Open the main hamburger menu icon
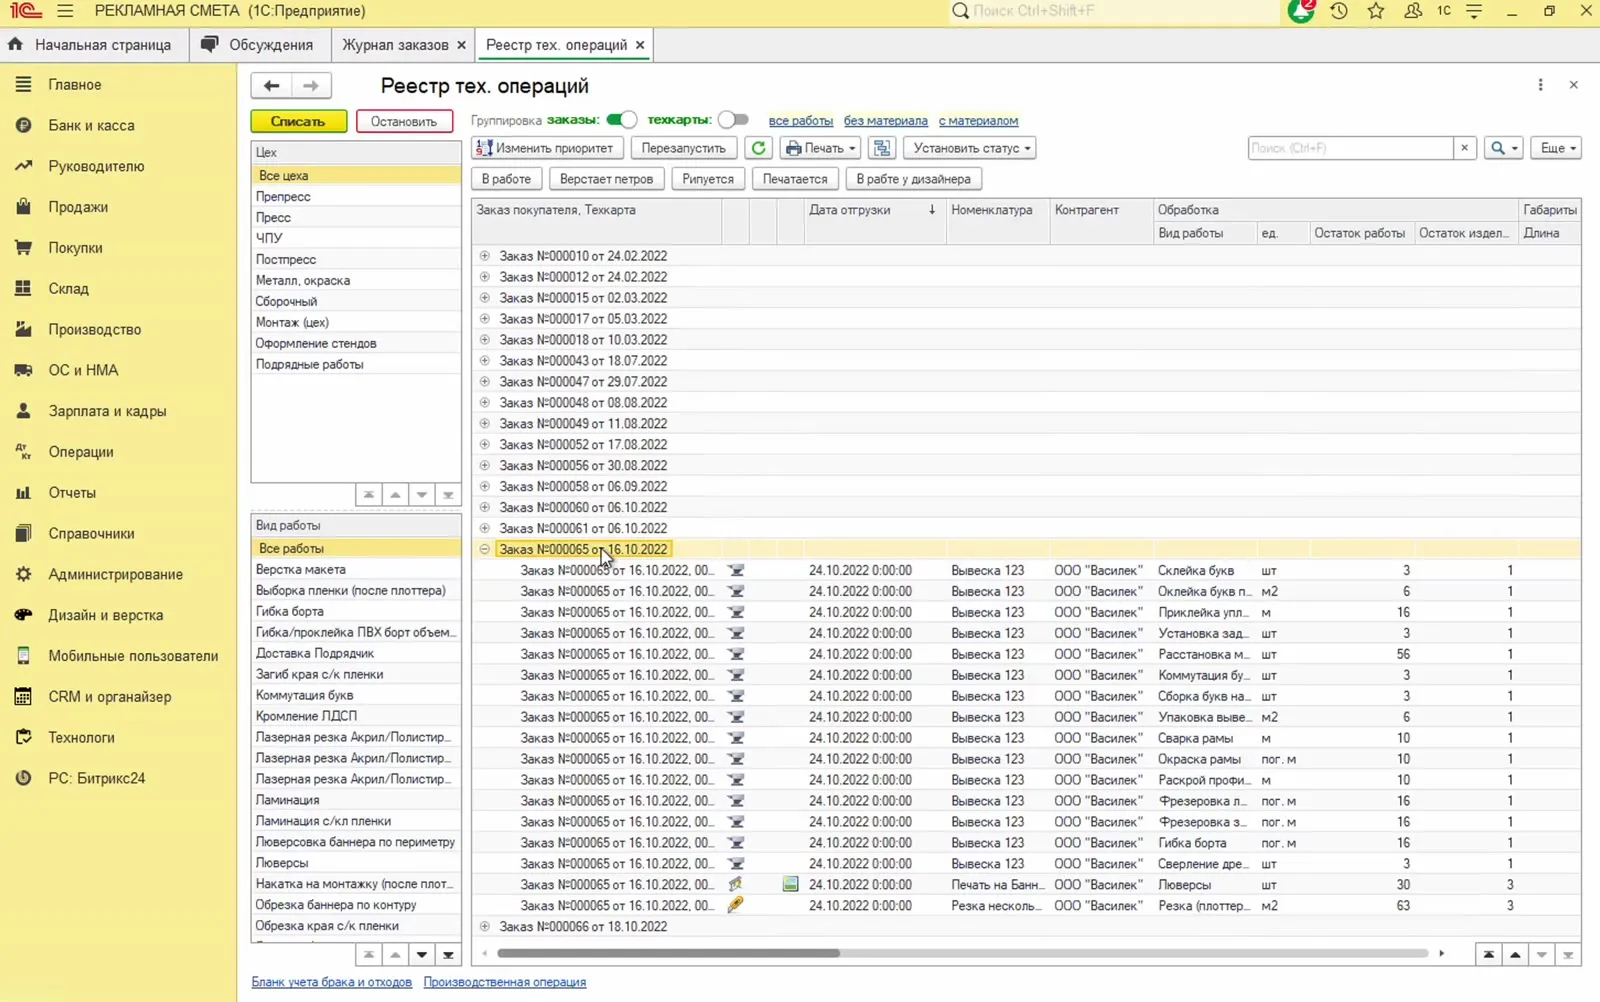Screen dimensions: 1600x1002 [x=65, y=11]
